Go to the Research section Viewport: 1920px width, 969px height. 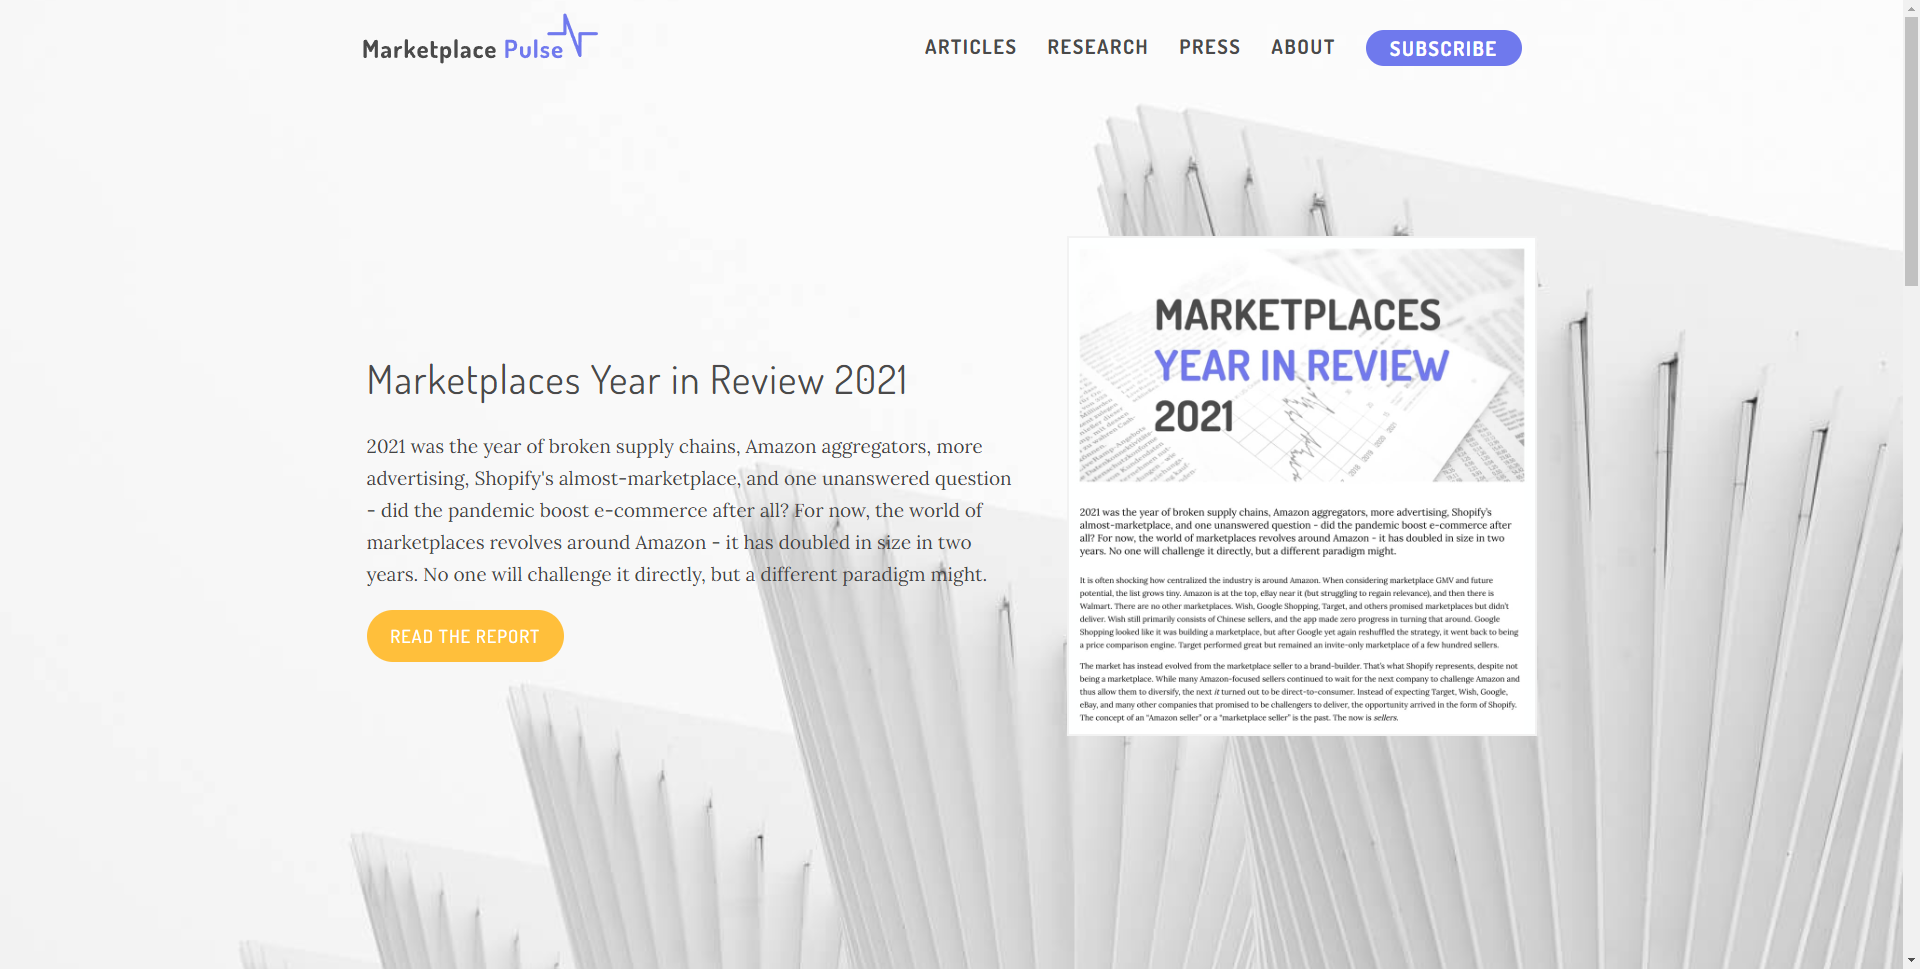[1097, 47]
